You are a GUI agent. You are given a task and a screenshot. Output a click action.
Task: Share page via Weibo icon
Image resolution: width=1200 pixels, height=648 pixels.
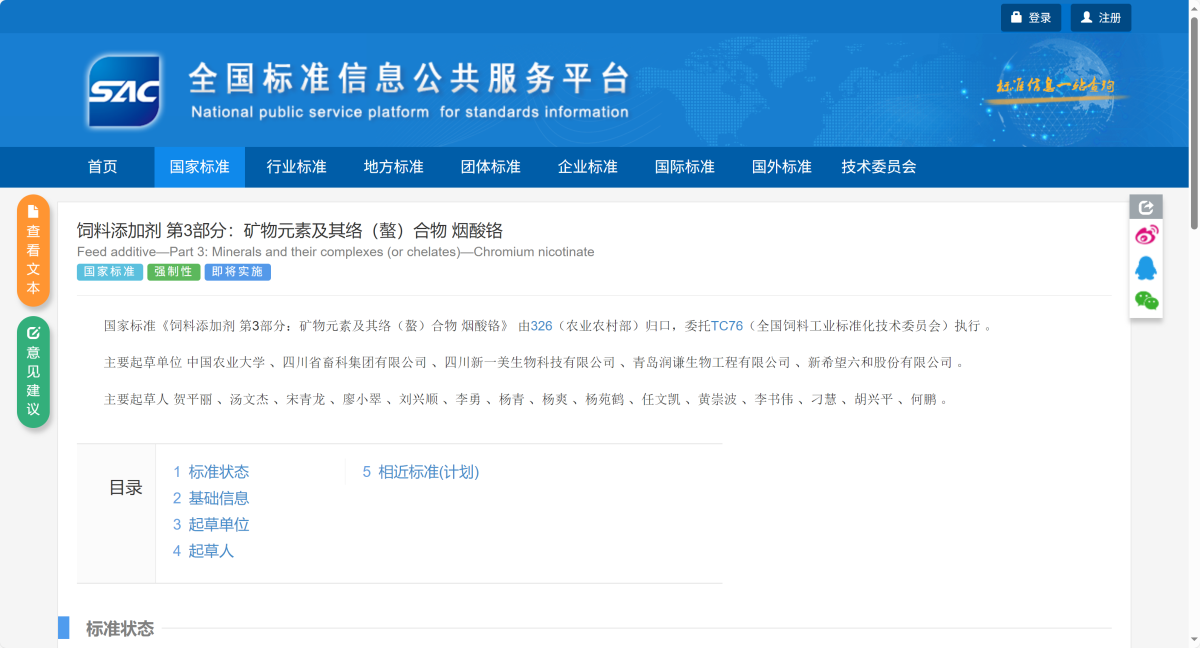1146,236
